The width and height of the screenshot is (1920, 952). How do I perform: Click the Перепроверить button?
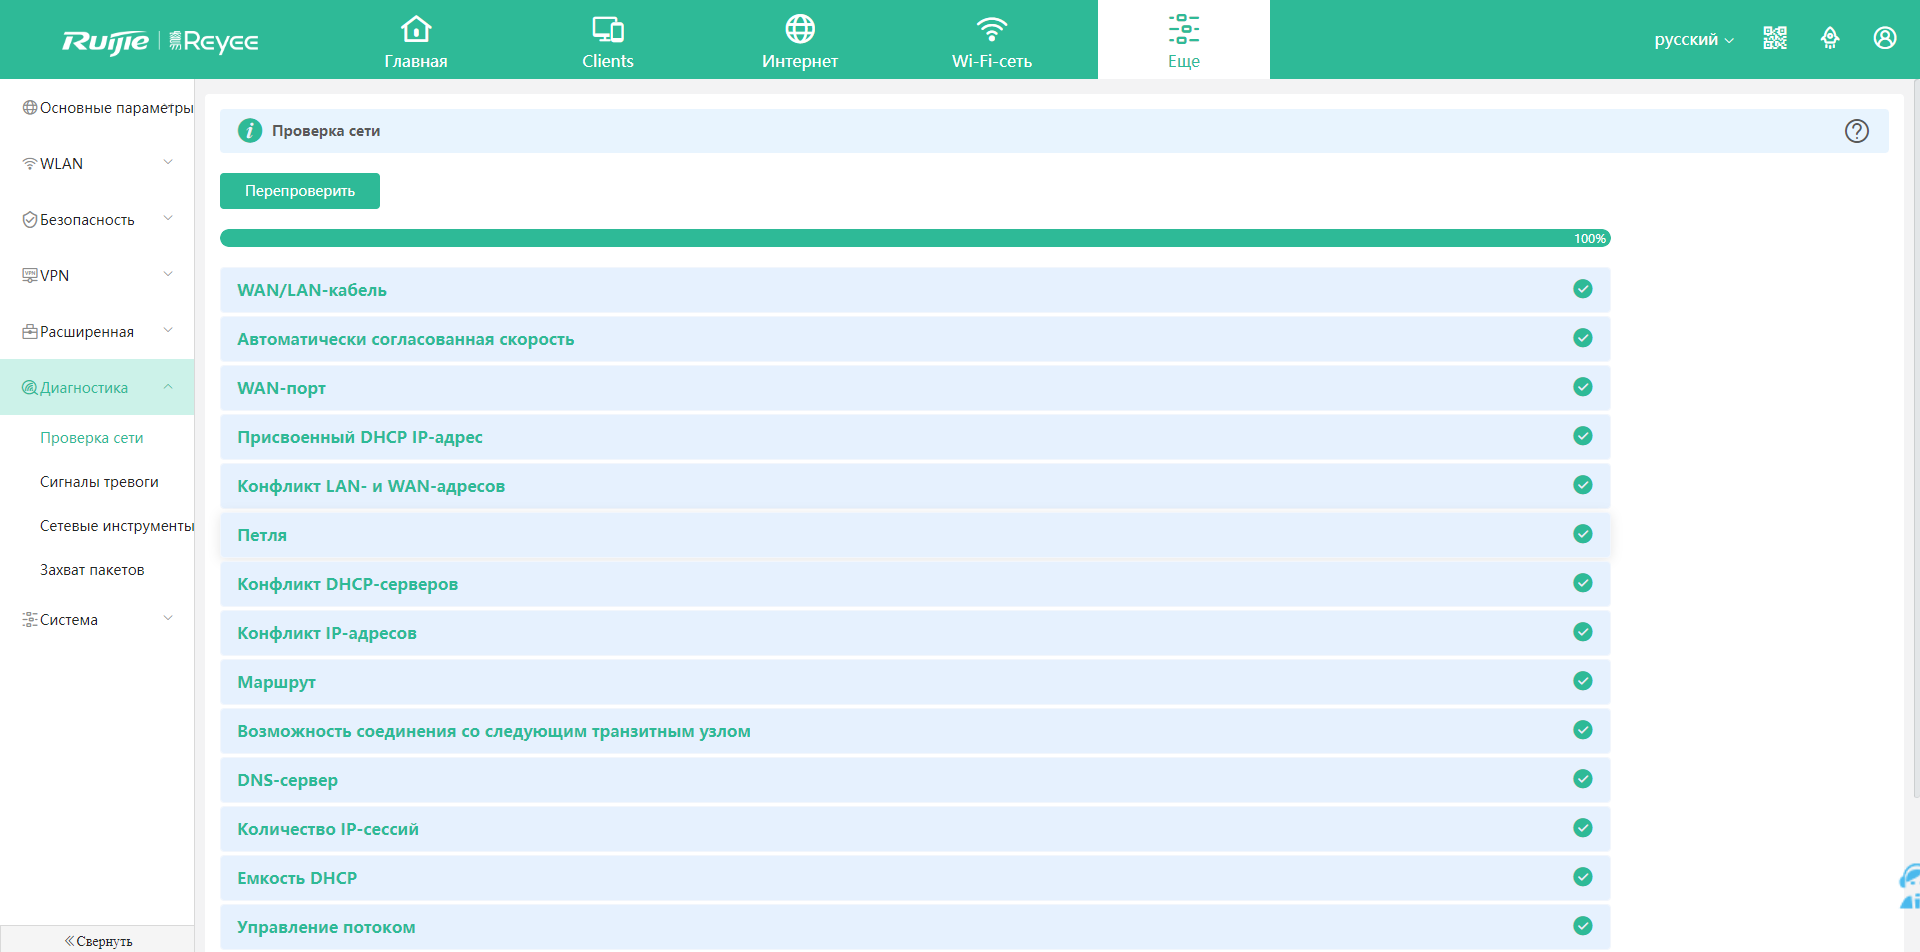pyautogui.click(x=300, y=191)
